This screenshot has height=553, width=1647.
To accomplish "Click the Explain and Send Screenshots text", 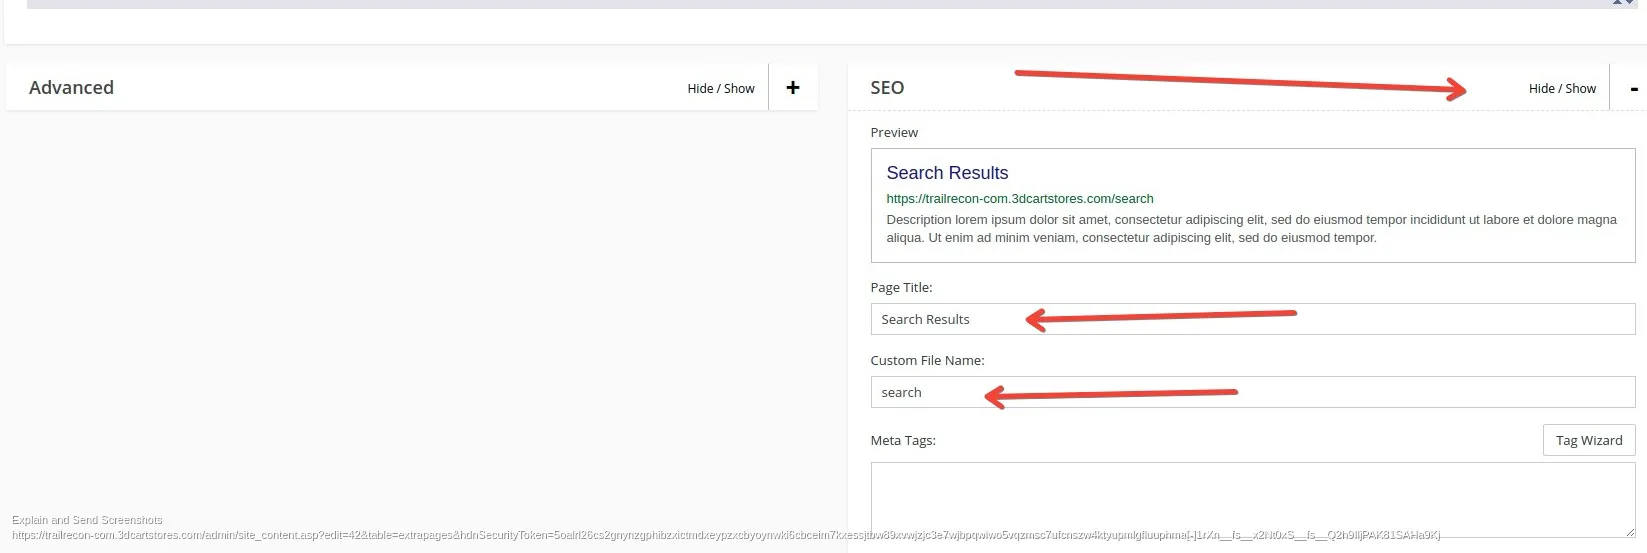I will click(87, 520).
